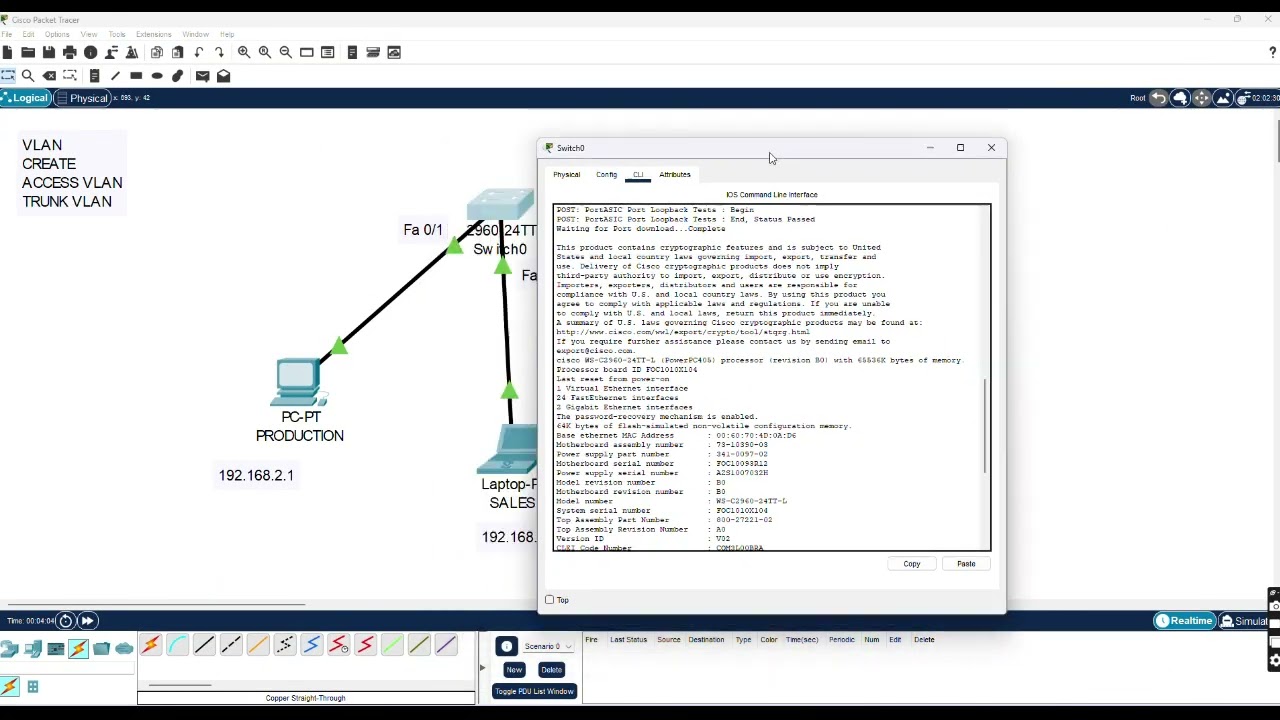Click Toggle PDU List Window button
The image size is (1280, 720).
[534, 691]
